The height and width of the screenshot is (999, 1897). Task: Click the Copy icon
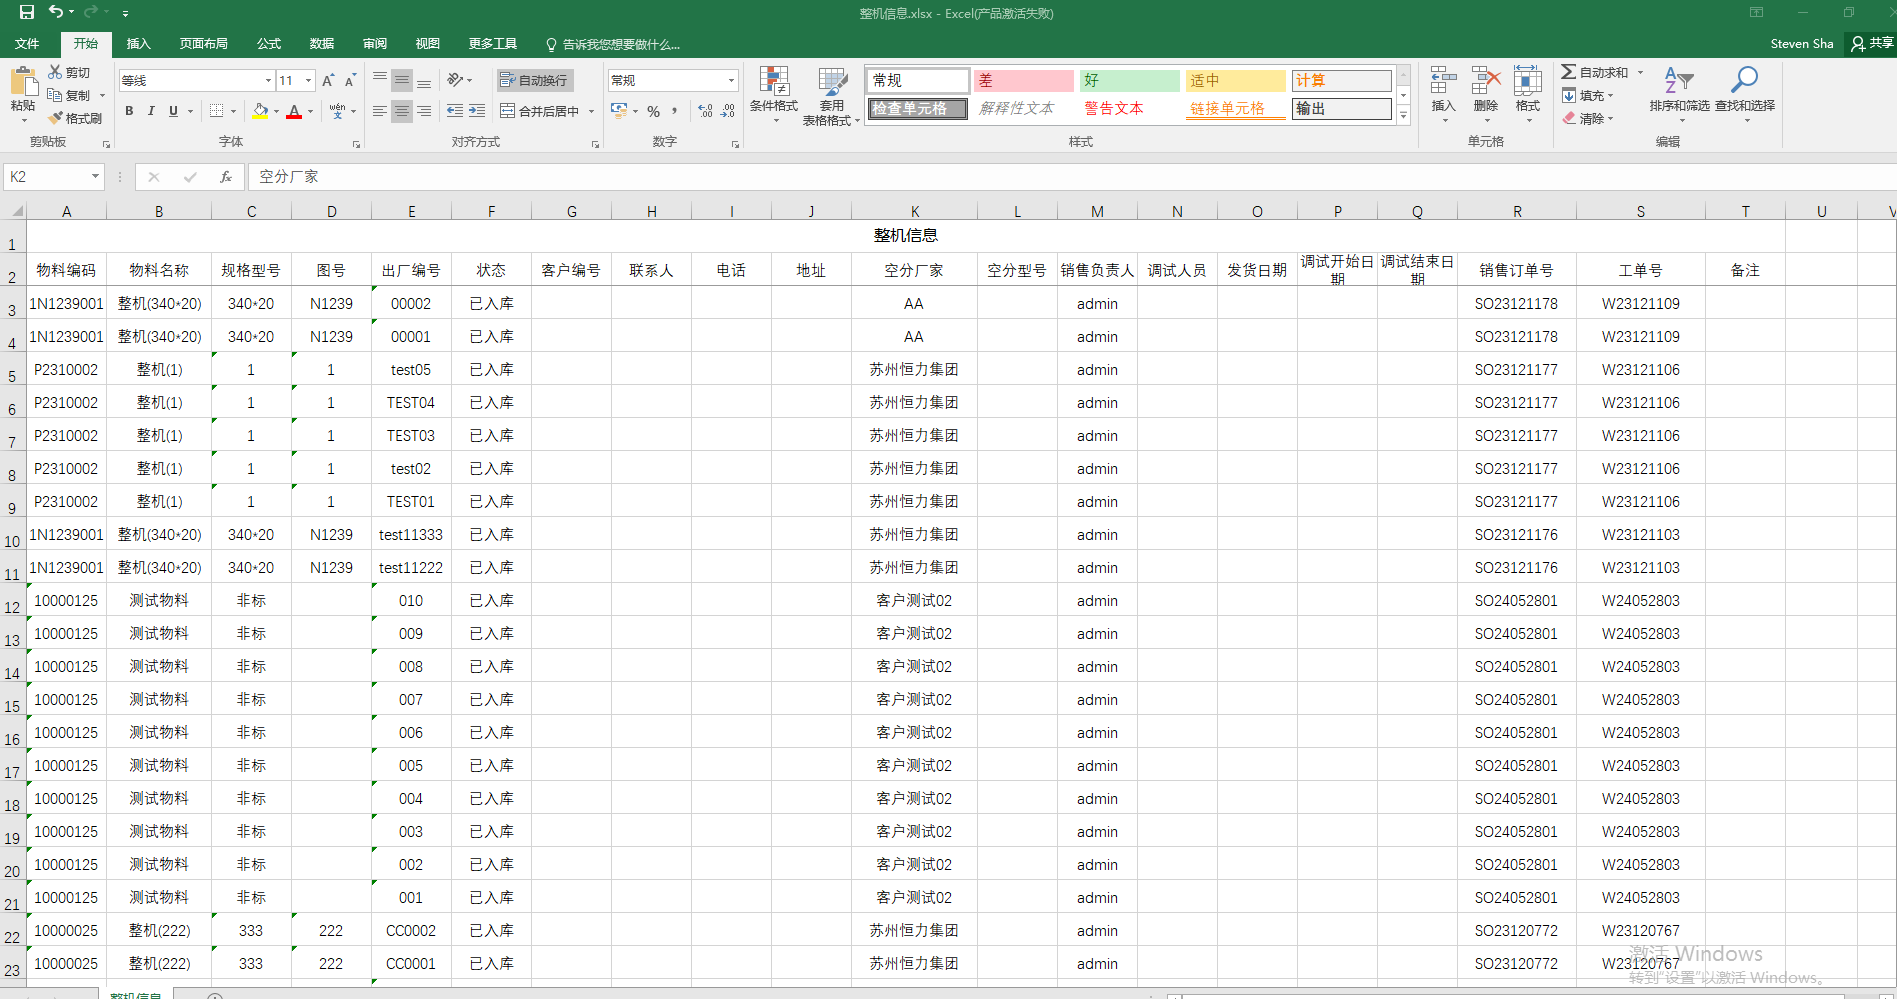click(55, 95)
